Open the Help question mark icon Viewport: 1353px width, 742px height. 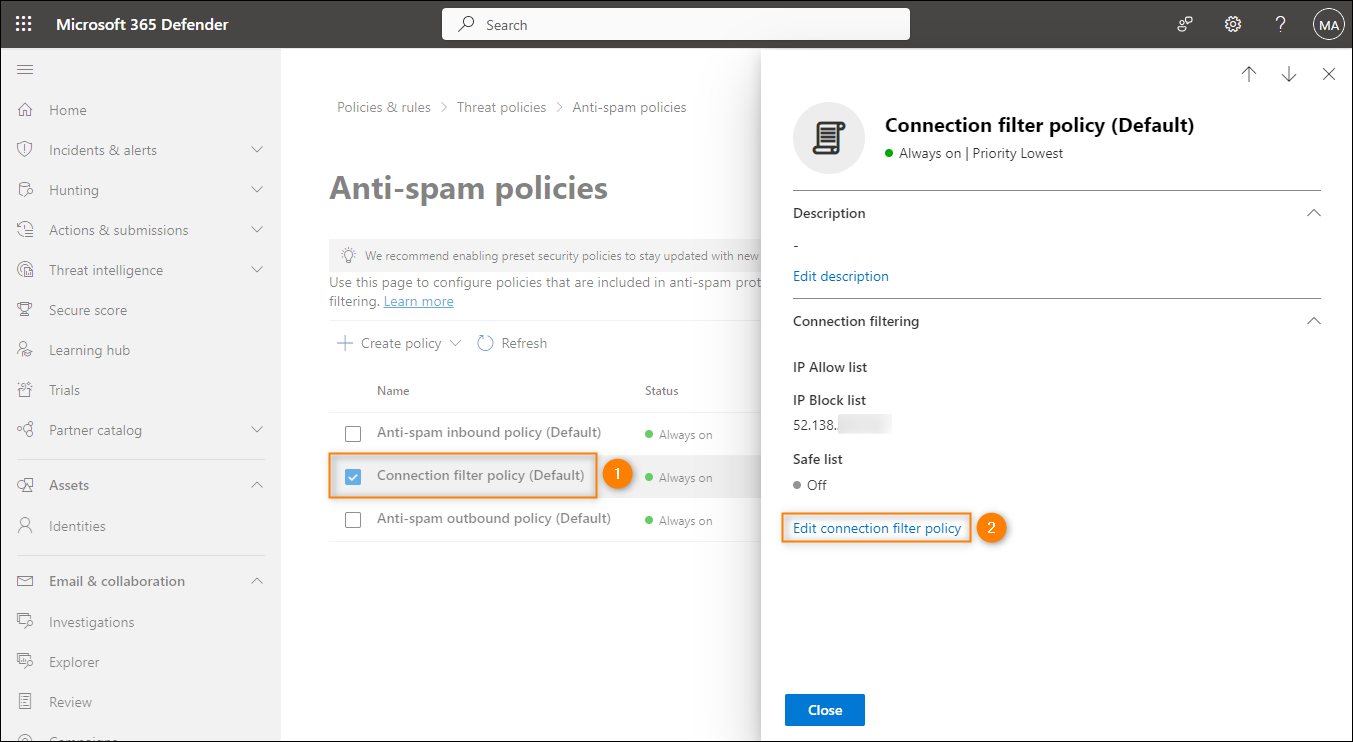pos(1280,24)
